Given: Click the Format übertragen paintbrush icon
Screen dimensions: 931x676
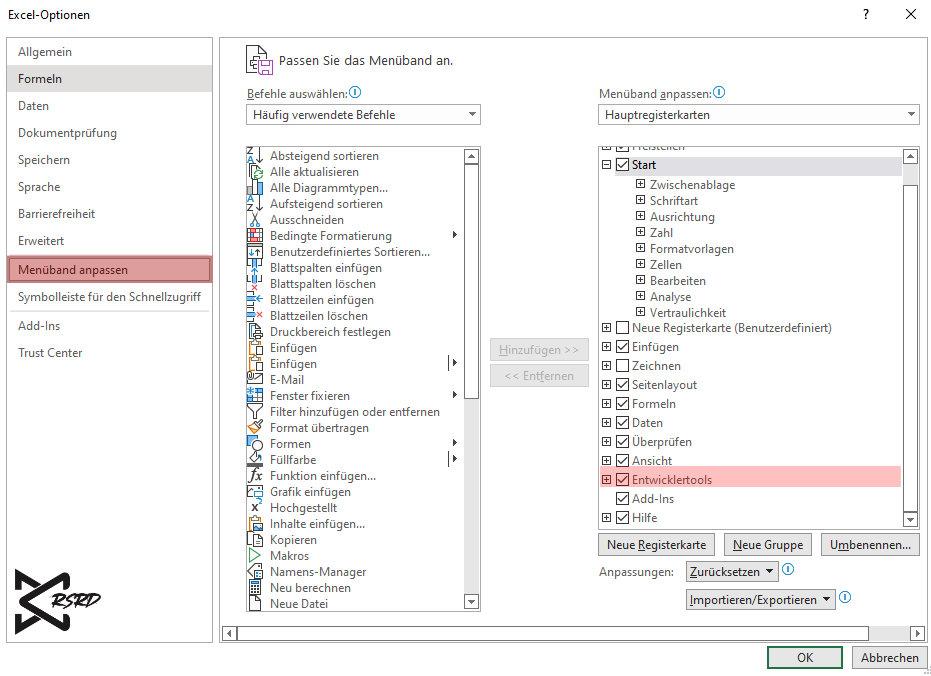Looking at the screenshot, I should click(x=254, y=428).
